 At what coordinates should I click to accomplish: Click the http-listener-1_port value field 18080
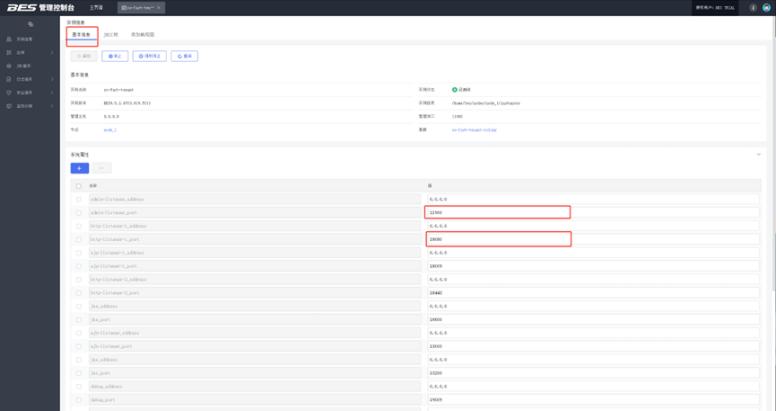593,240
